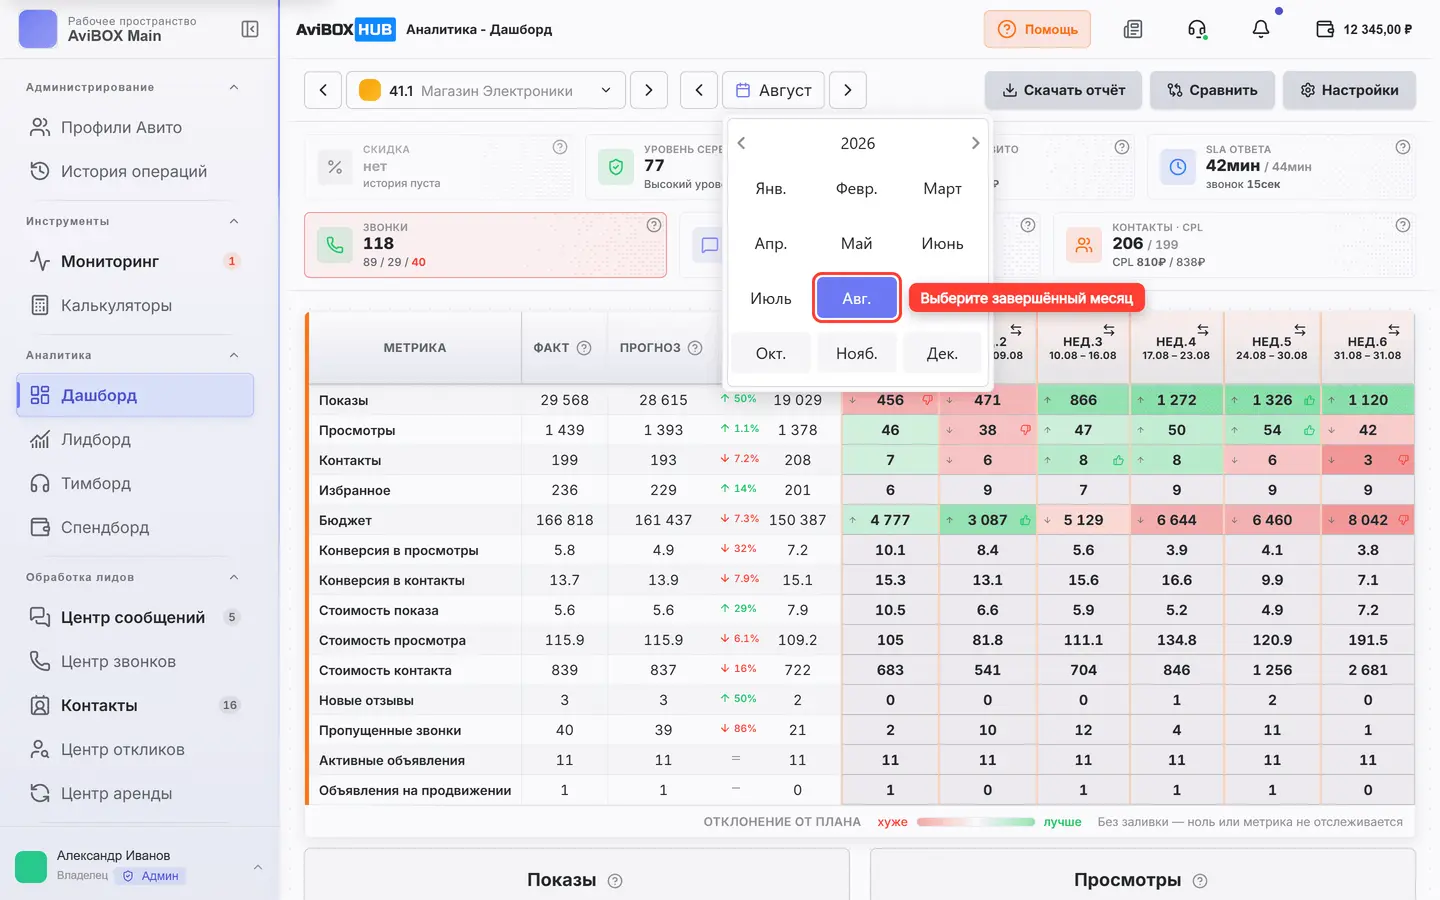Open Калькуляторы in sidebar
The width and height of the screenshot is (1440, 900).
(x=135, y=305)
